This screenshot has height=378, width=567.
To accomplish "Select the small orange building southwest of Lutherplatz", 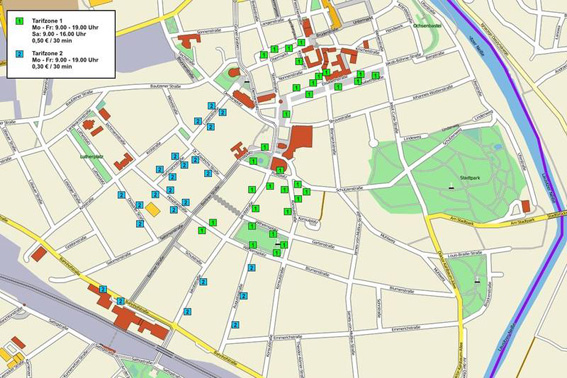I will [153, 210].
